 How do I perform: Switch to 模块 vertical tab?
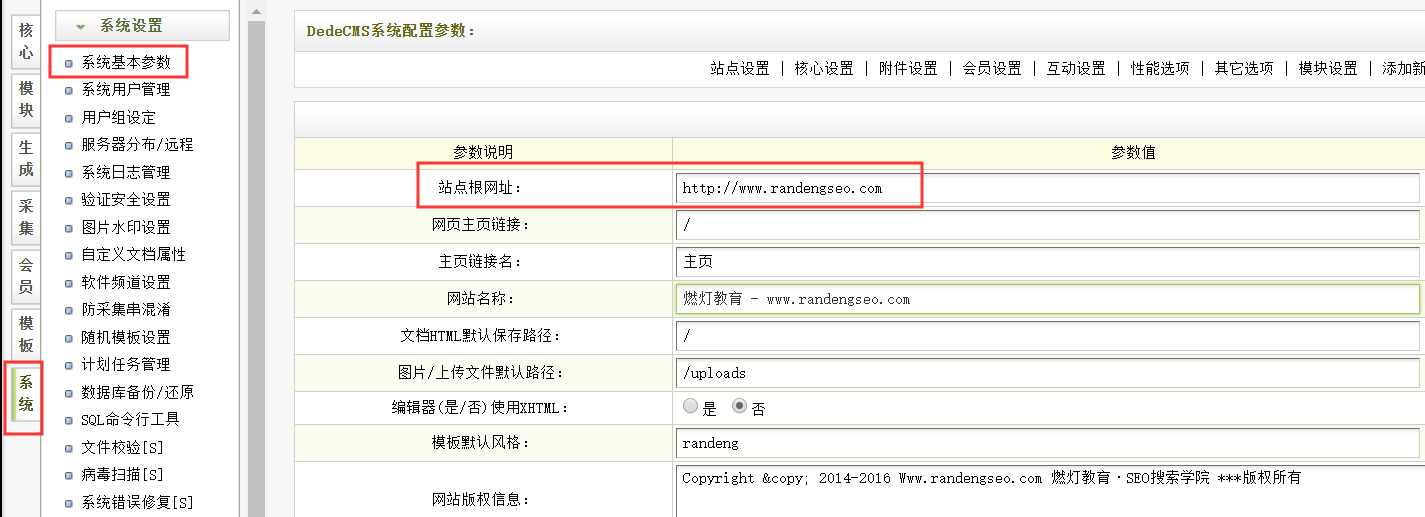point(26,99)
